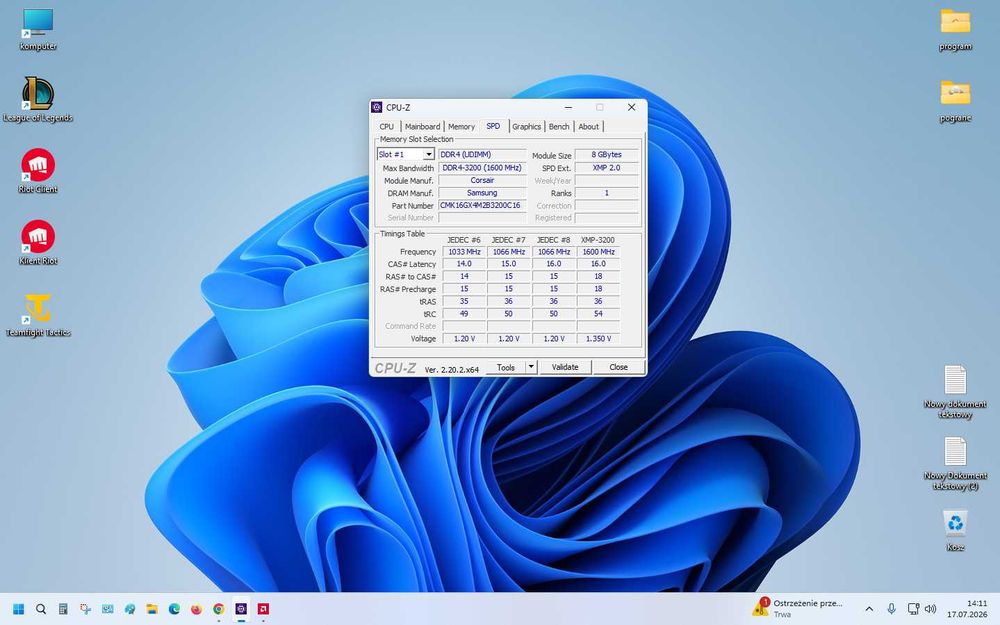Viewport: 1000px width, 625px height.
Task: Select the Riot Client desktop icon
Action: coord(38,171)
